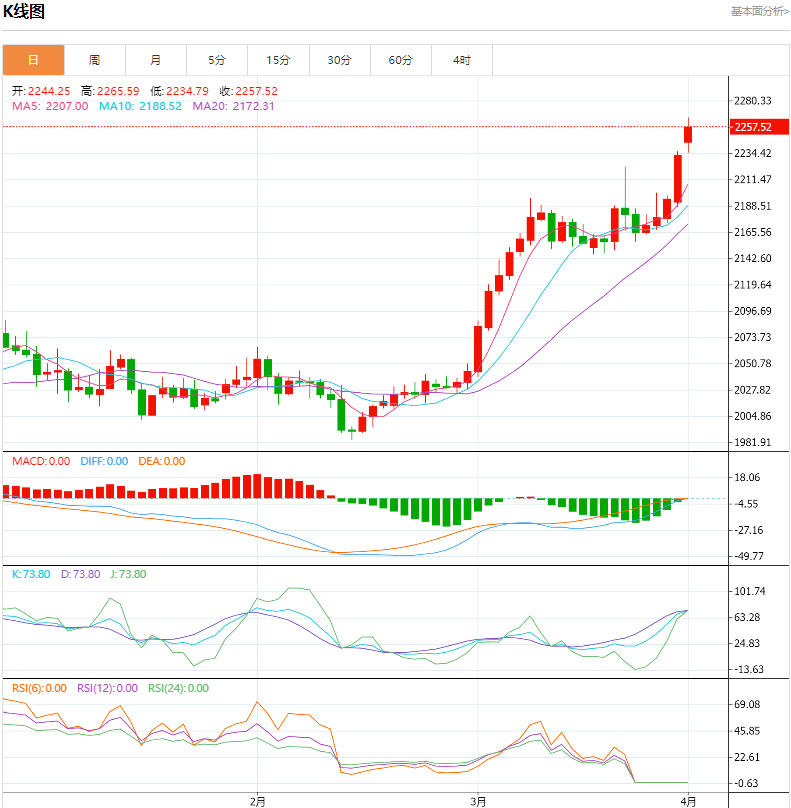Select the 30分 interval tab
Image resolution: width=791 pixels, height=808 pixels.
340,60
